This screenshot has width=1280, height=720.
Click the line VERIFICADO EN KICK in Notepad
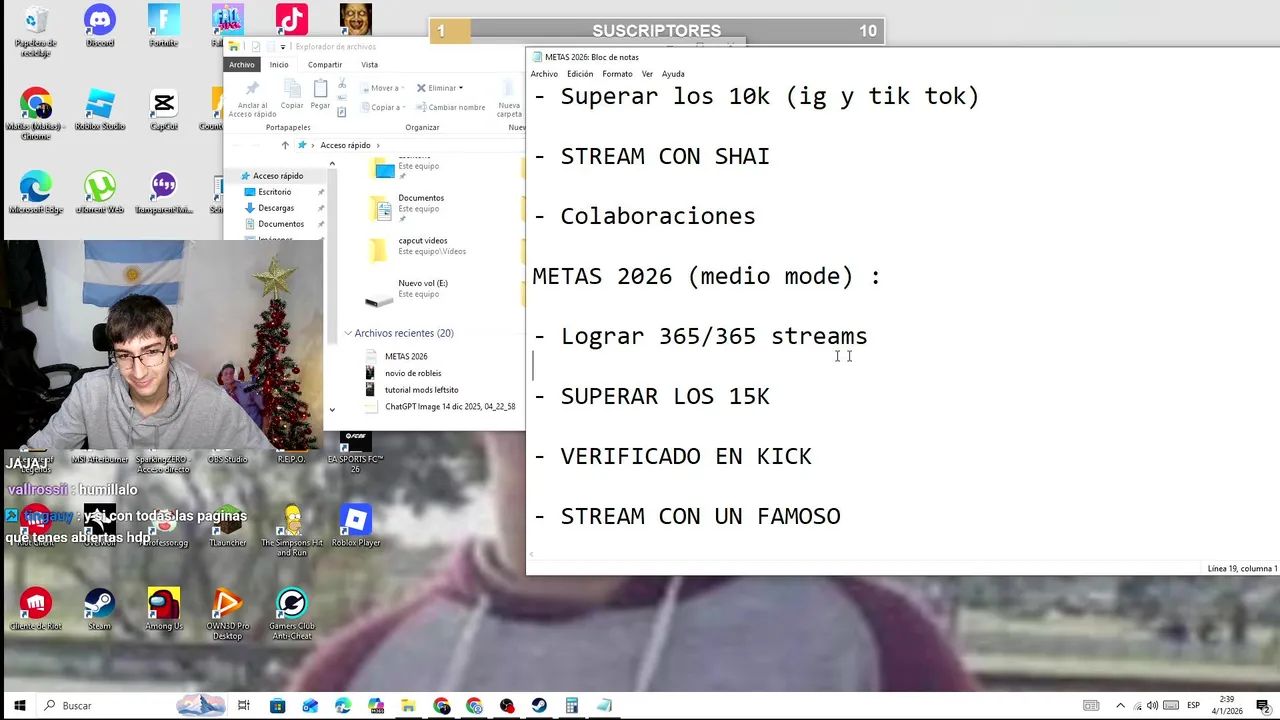[686, 456]
